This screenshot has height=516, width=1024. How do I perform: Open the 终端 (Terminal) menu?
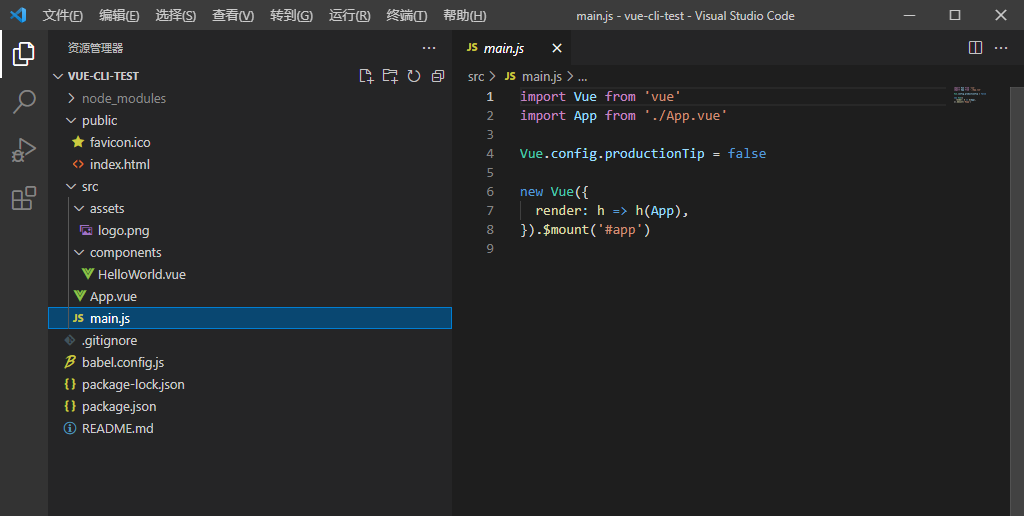406,15
